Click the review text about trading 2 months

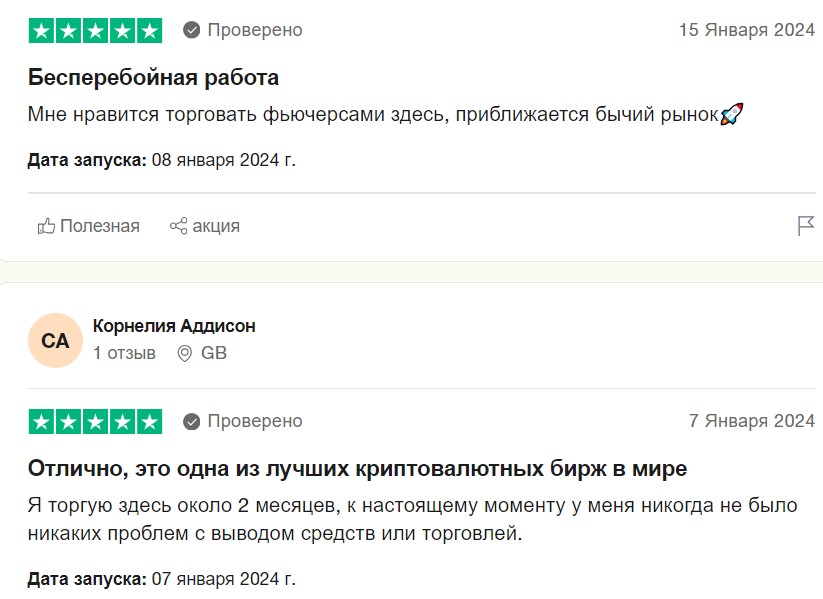411,520
